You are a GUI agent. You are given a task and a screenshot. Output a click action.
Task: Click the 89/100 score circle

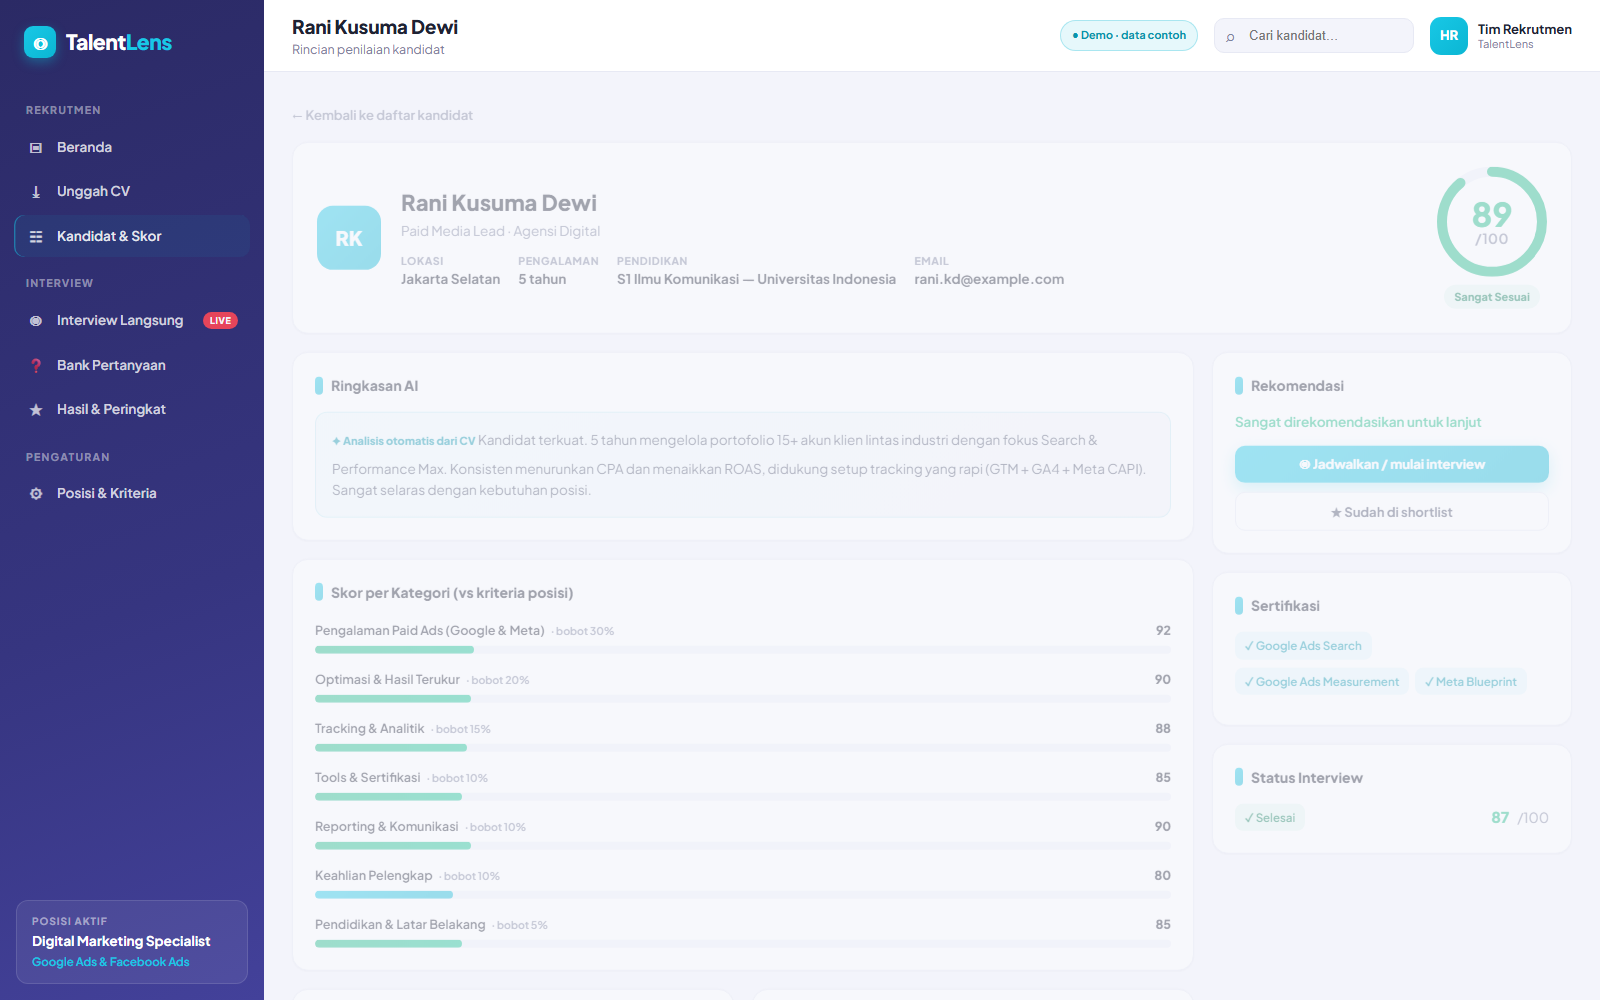1492,222
